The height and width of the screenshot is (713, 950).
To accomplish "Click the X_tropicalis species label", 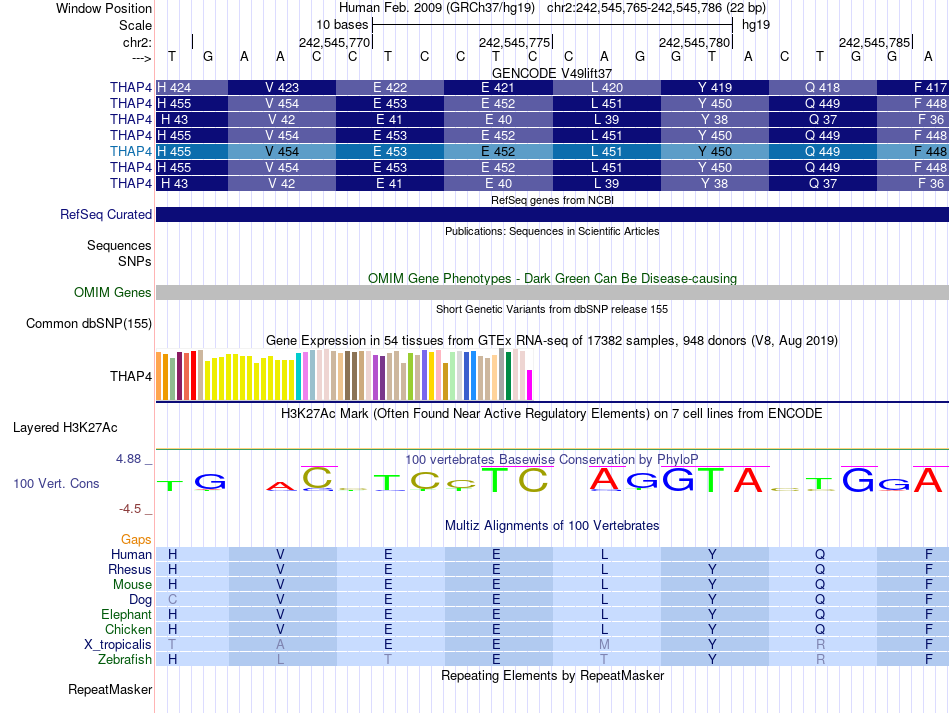I will (x=118, y=645).
